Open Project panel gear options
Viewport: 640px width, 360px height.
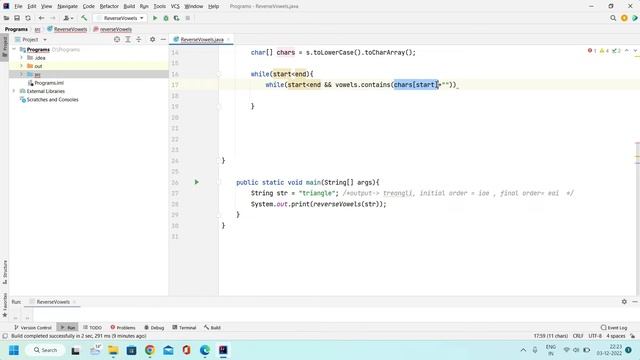(152, 39)
